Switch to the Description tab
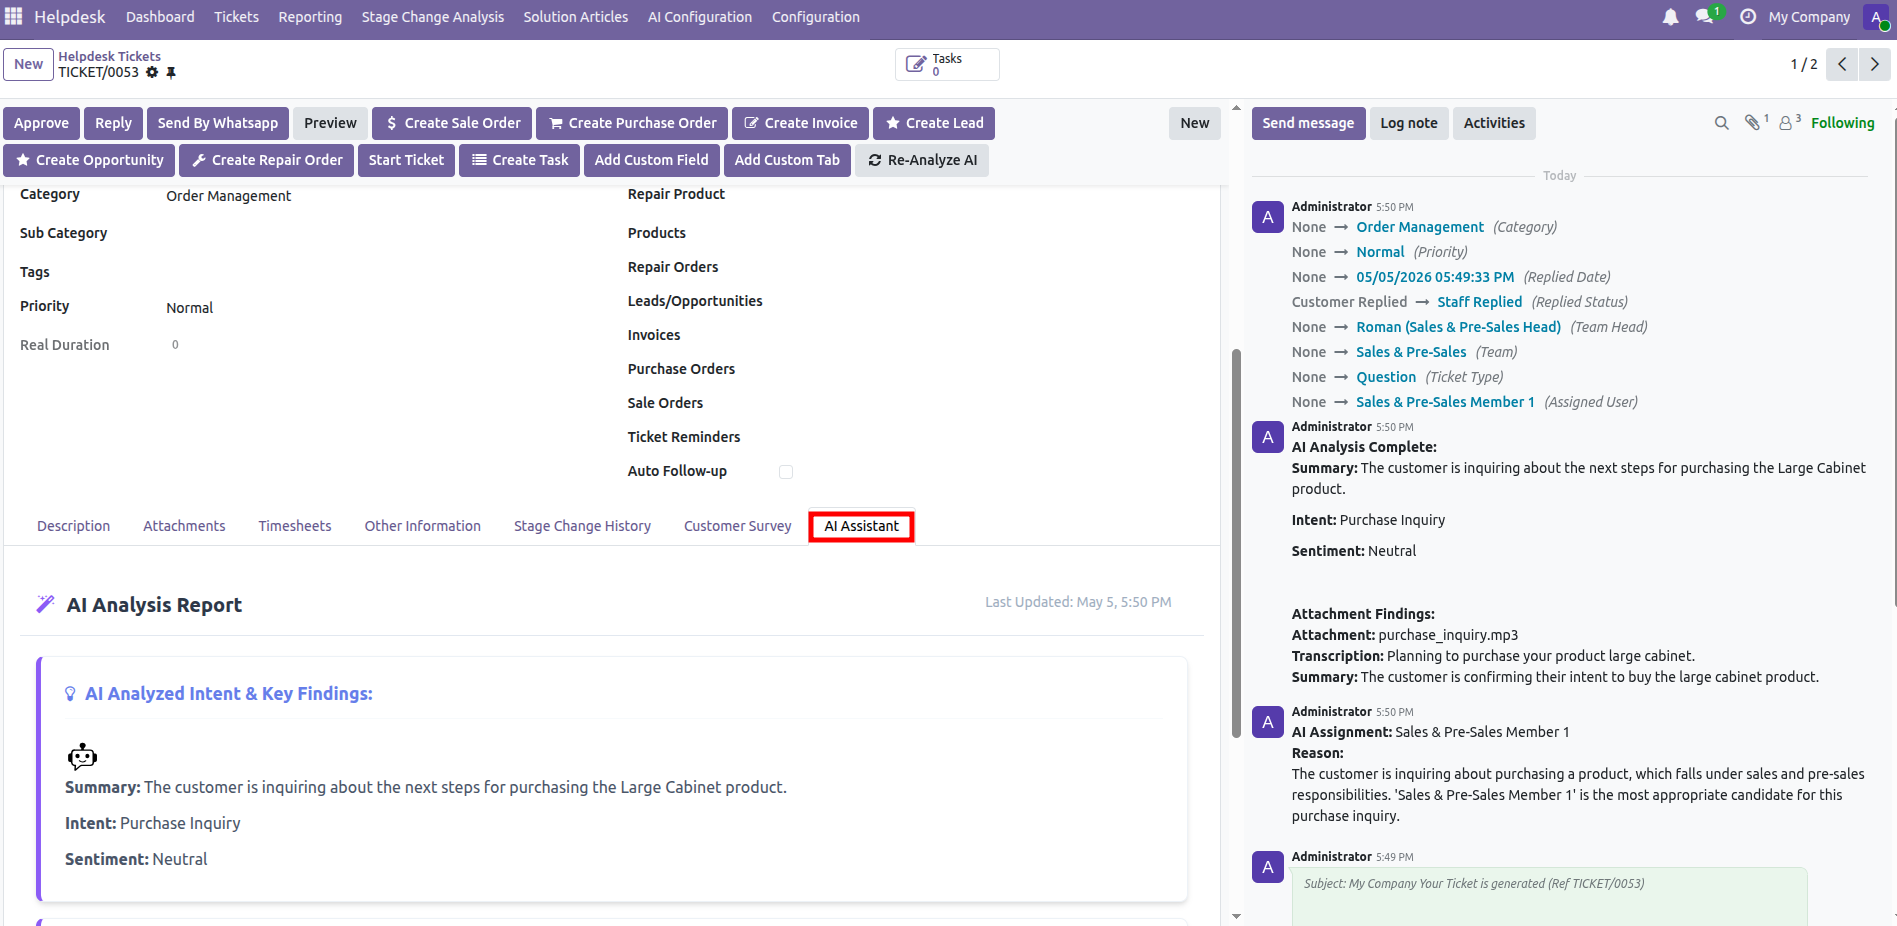 74,526
